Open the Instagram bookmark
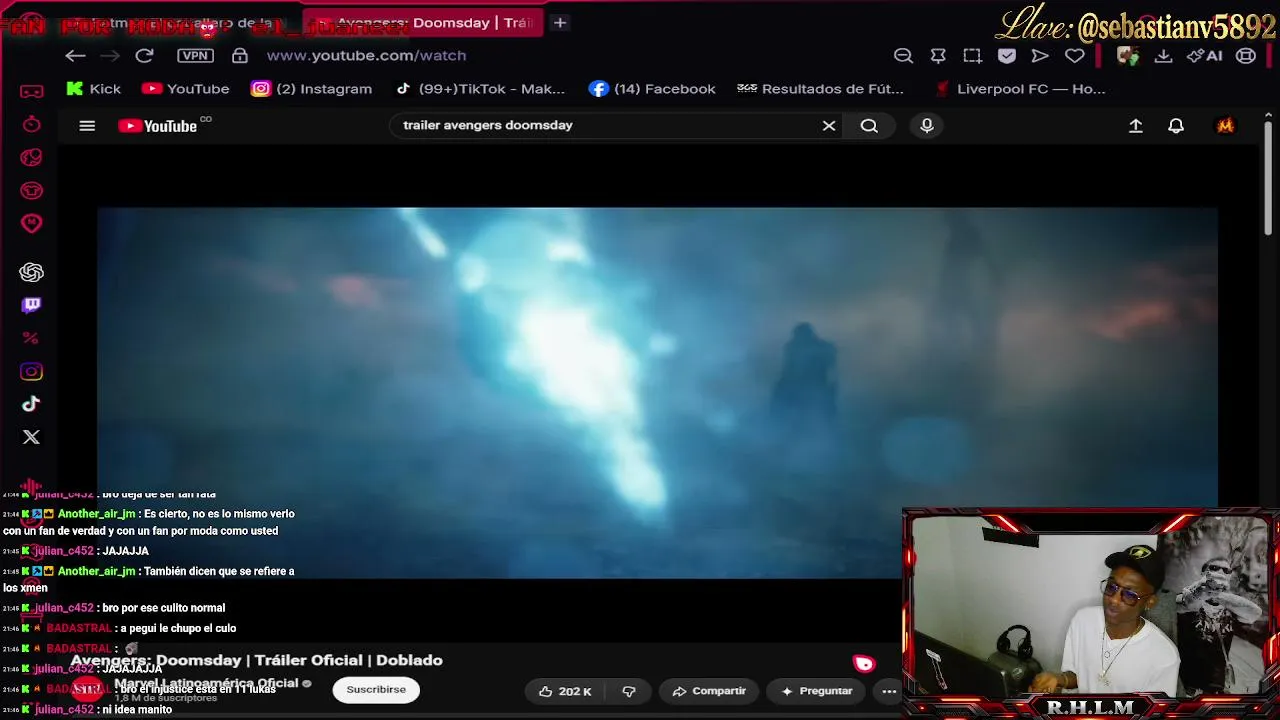This screenshot has width=1280, height=720. (311, 89)
